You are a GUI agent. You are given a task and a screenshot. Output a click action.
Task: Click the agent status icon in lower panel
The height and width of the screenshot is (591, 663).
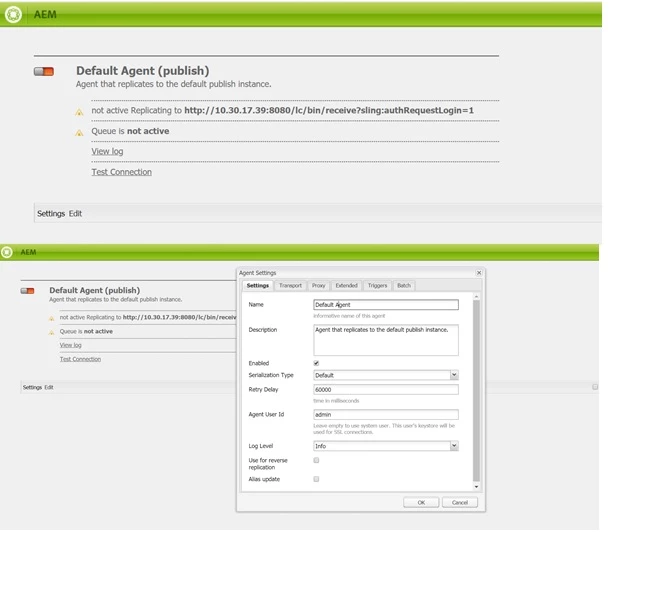pos(27,291)
